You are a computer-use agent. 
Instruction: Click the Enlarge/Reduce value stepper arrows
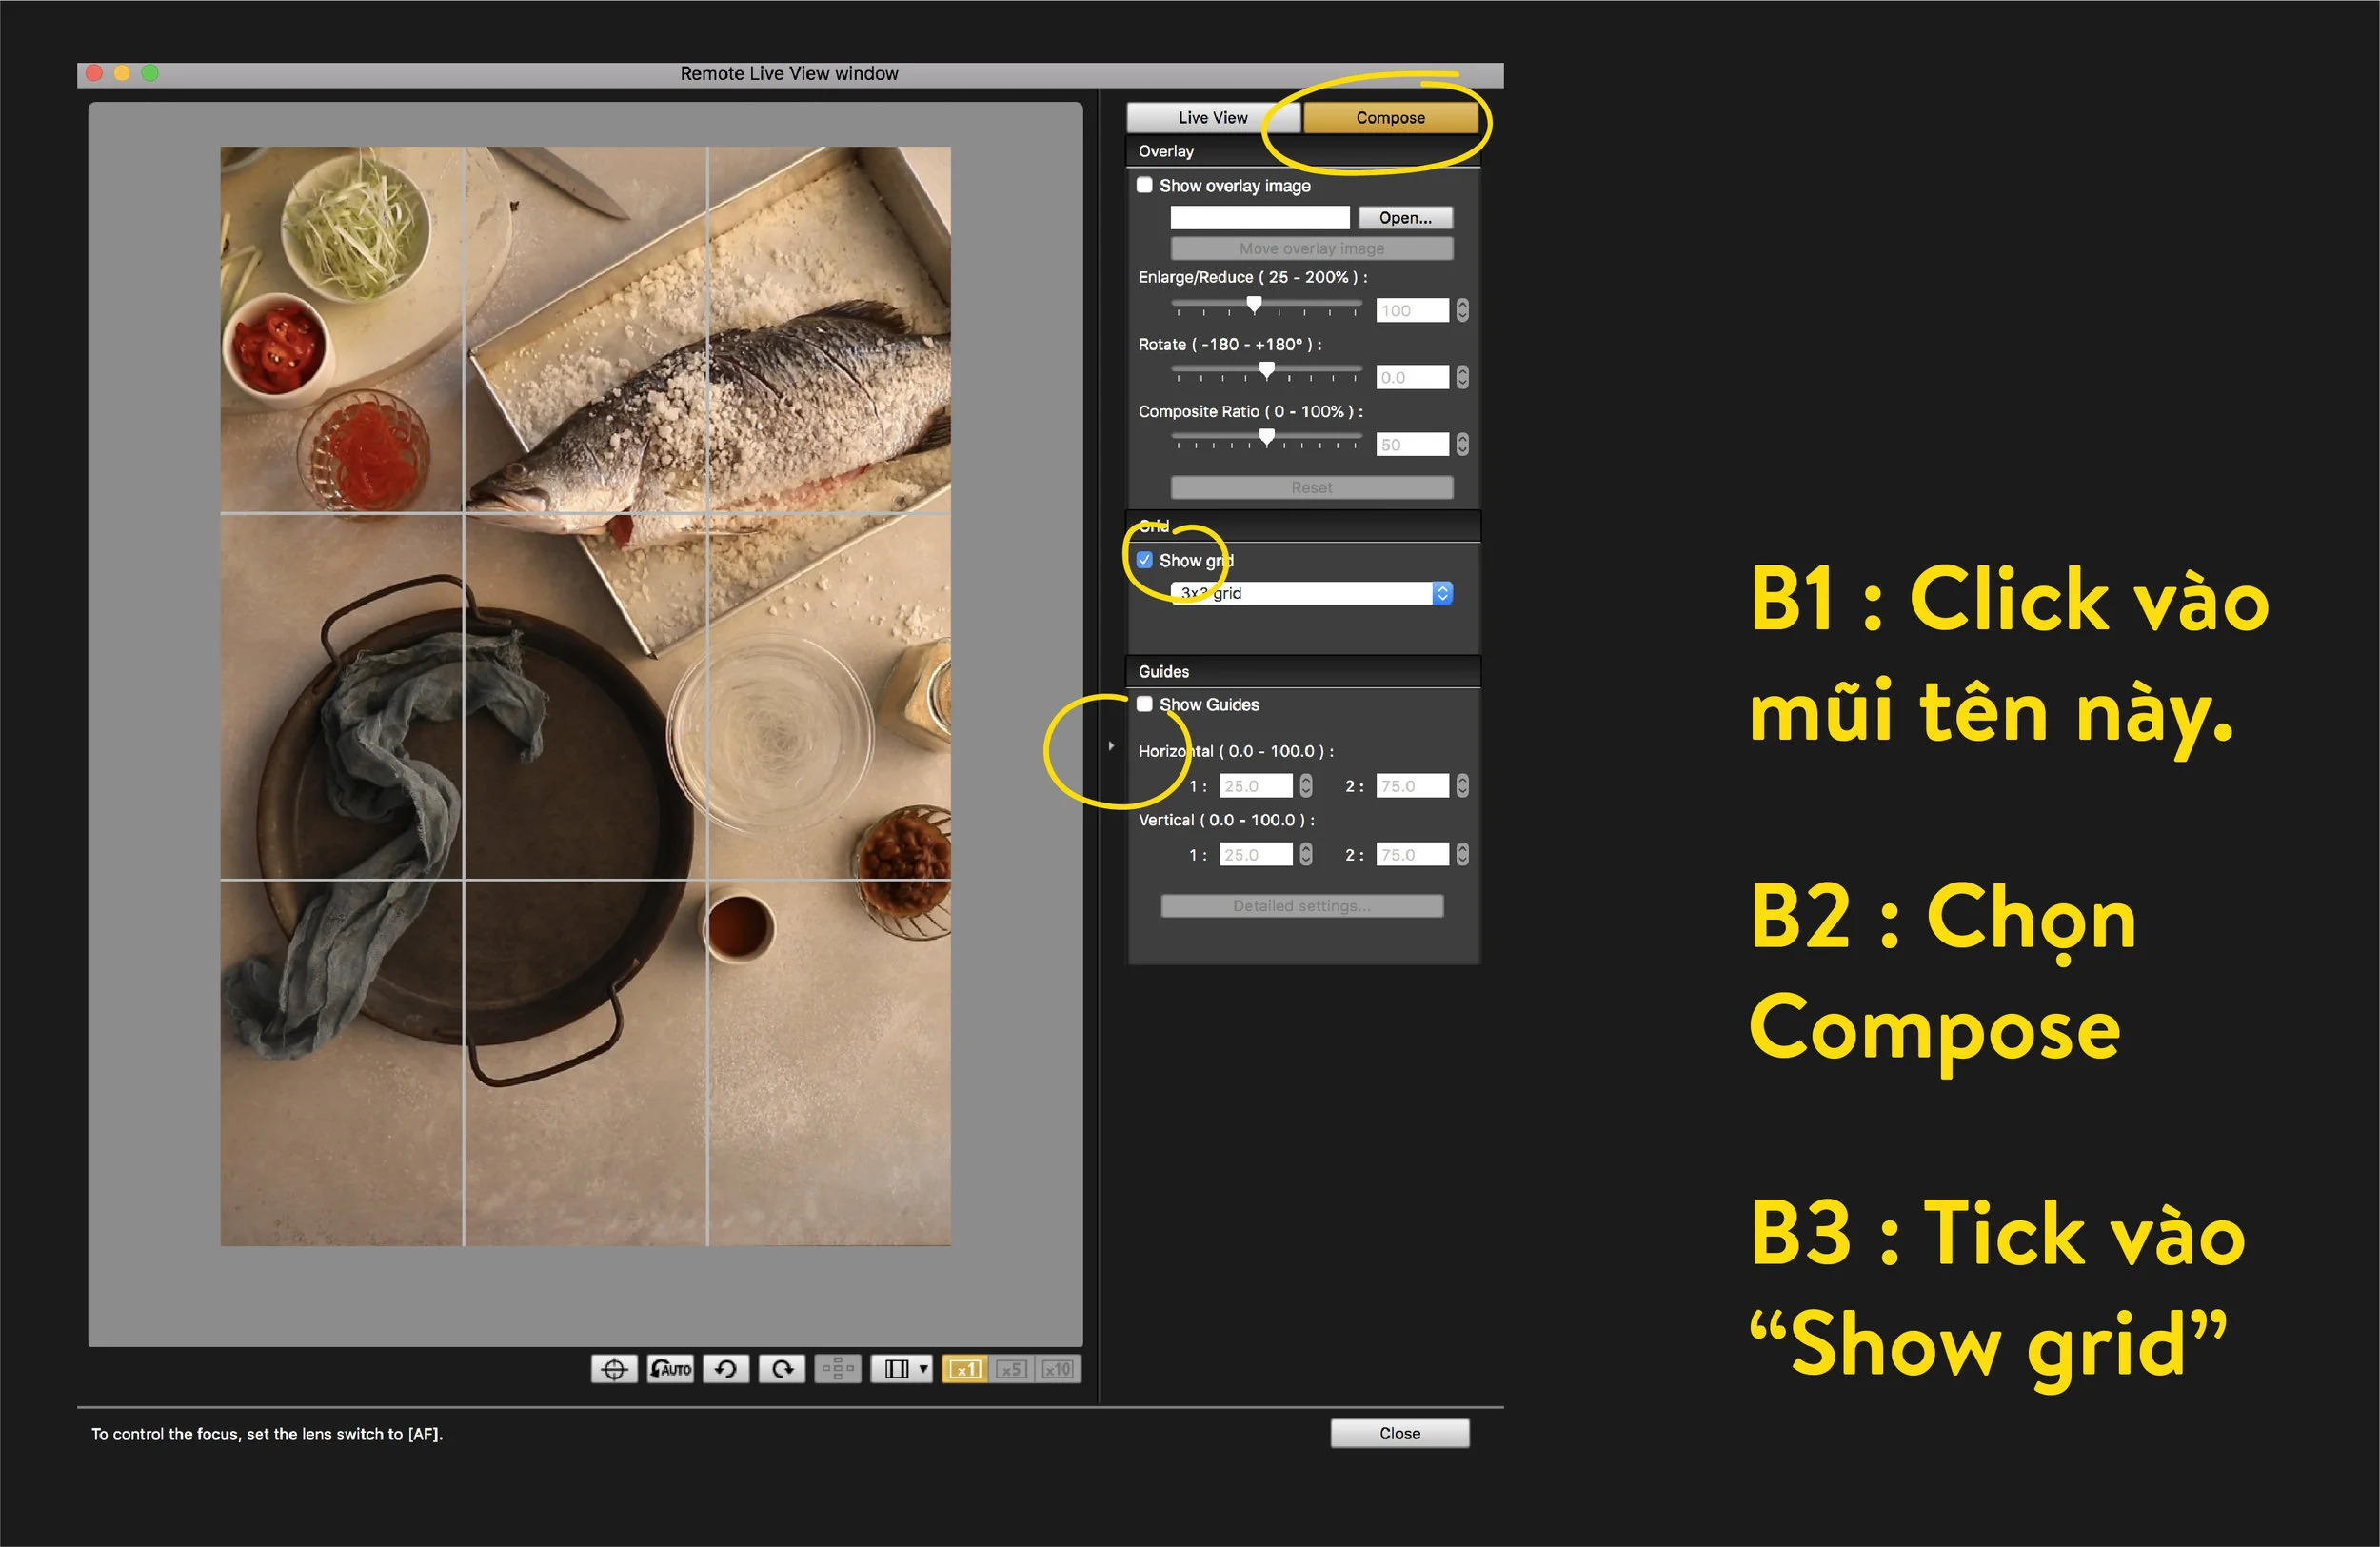pyautogui.click(x=1463, y=310)
